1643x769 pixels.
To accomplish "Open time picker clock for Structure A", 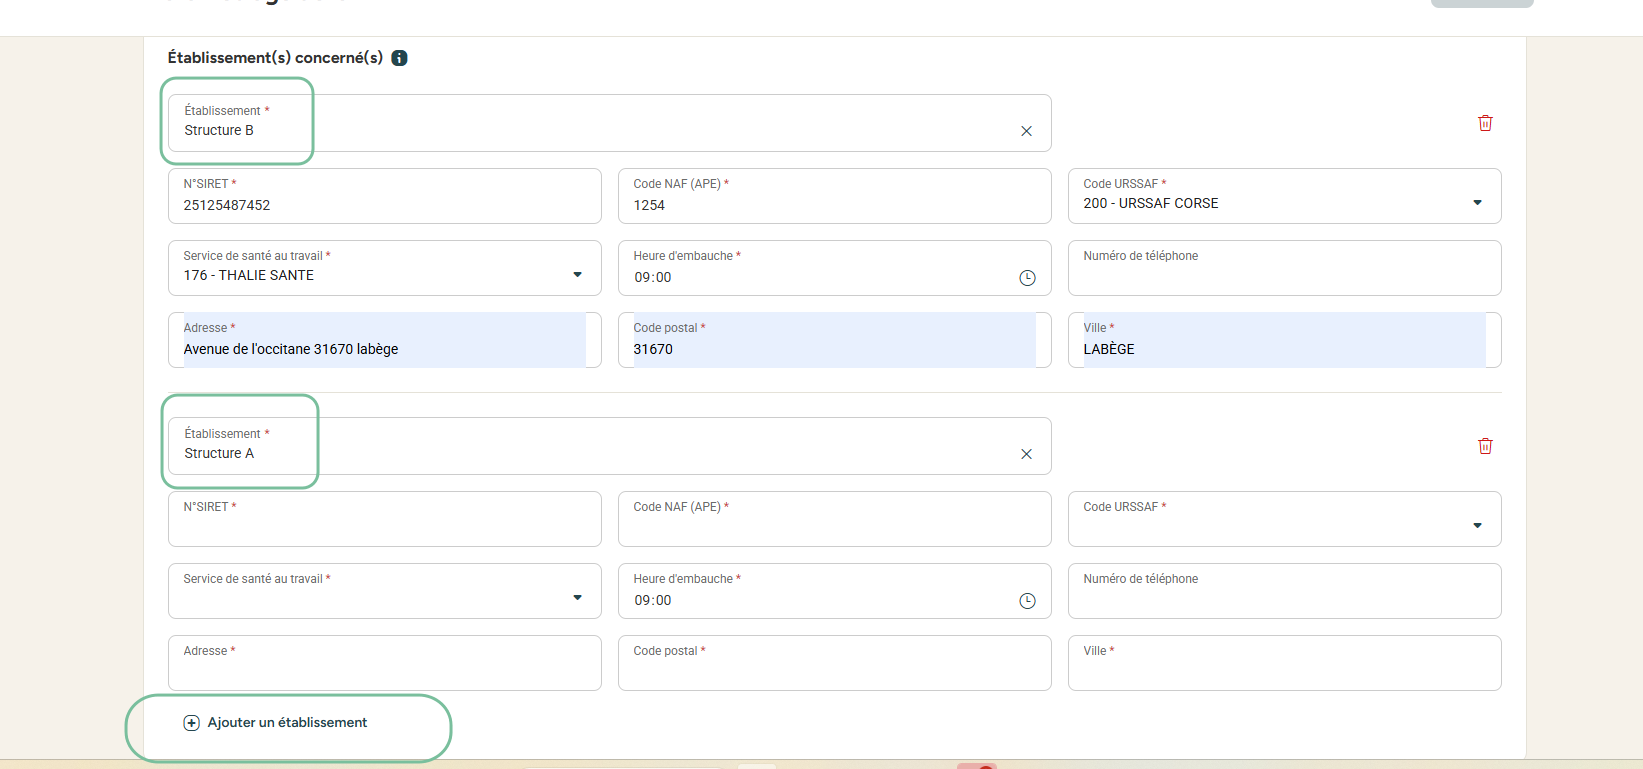I will pyautogui.click(x=1027, y=601).
